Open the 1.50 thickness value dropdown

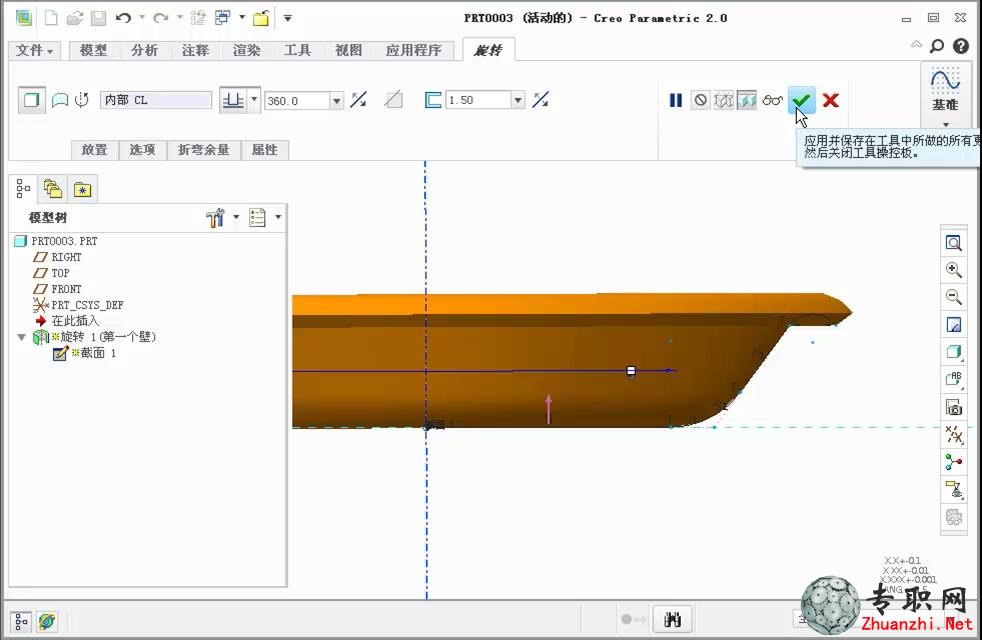518,100
